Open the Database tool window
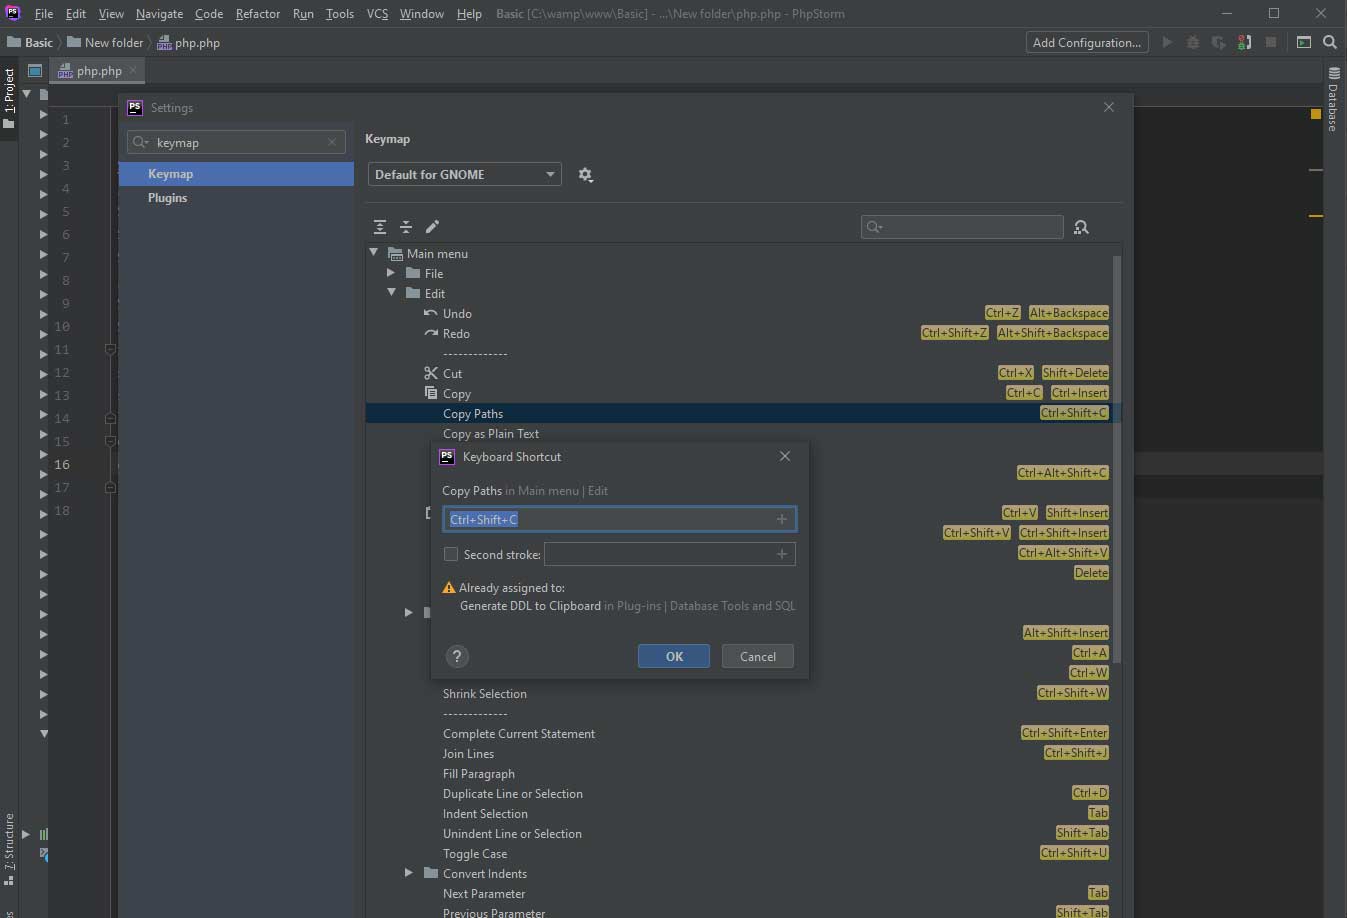This screenshot has height=918, width=1347. 1334,100
